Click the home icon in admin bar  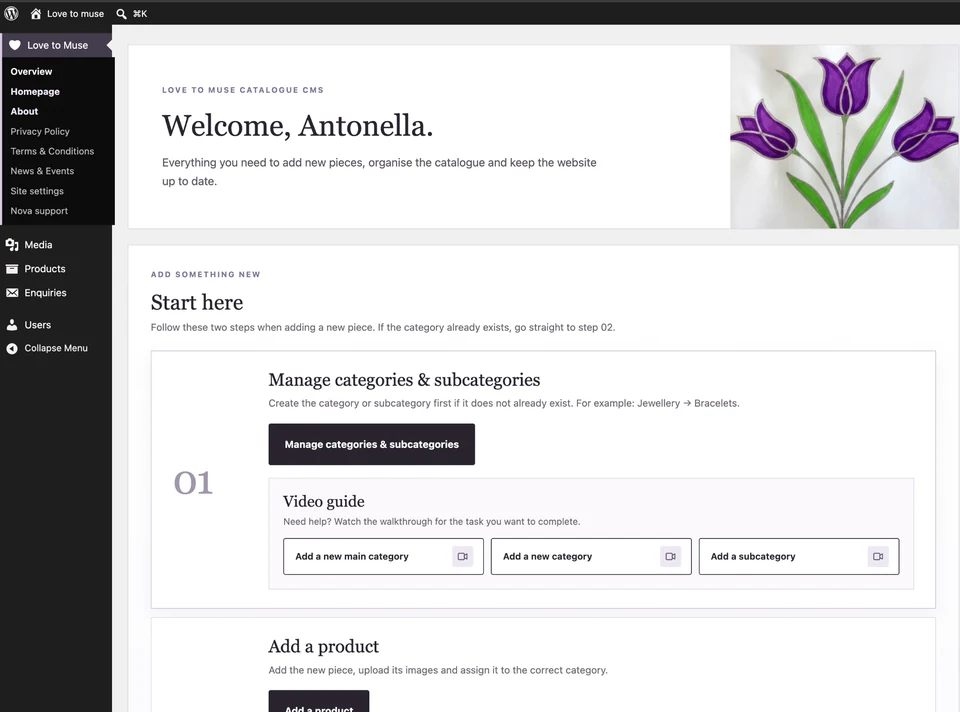[36, 13]
